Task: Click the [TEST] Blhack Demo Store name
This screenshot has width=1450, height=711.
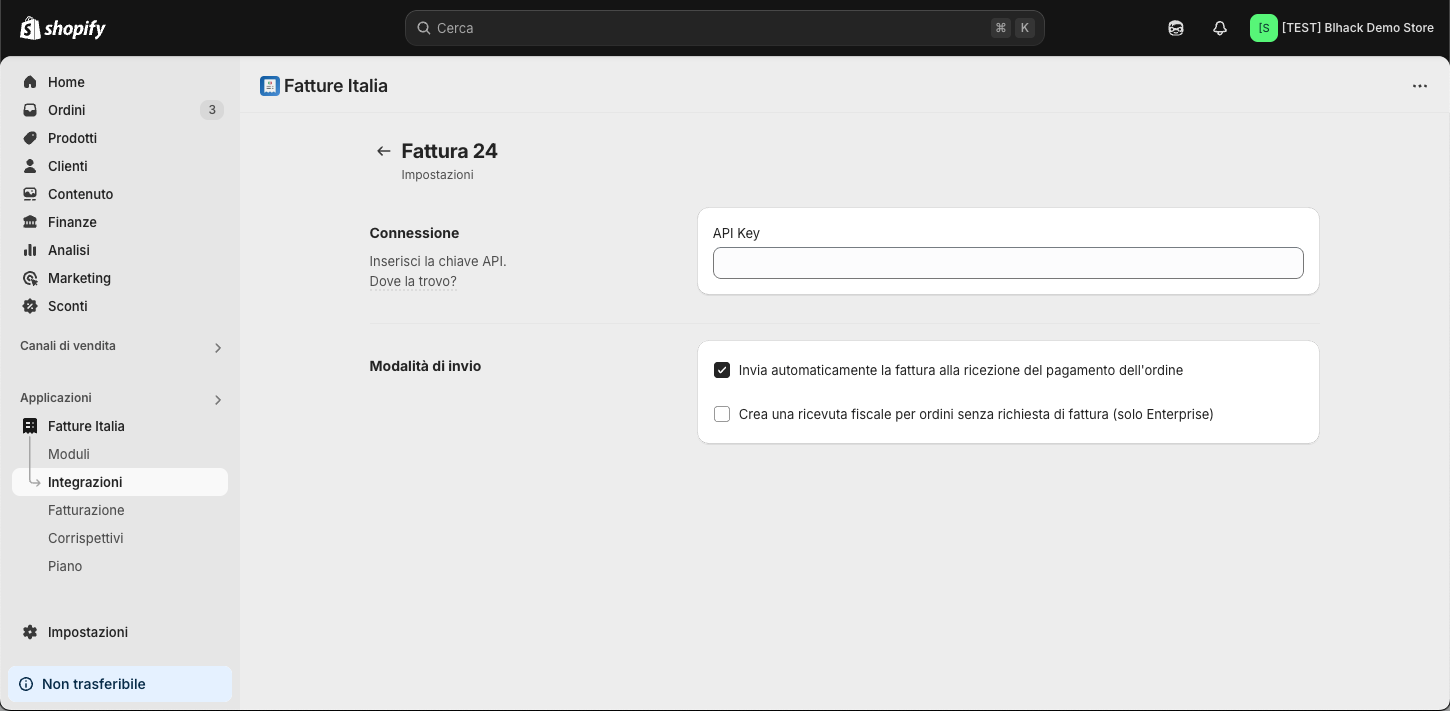Action: pos(1357,28)
